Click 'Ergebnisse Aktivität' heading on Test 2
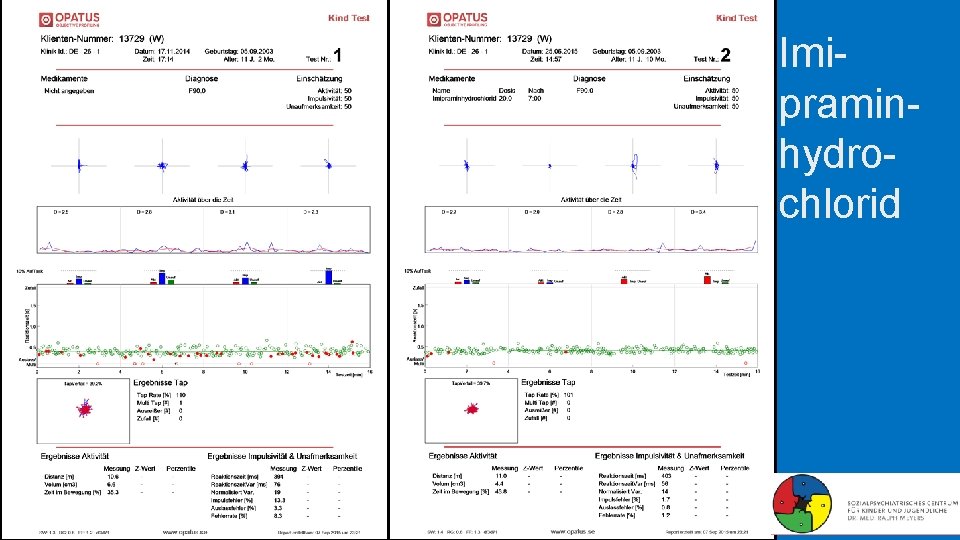The height and width of the screenshot is (540, 960). [463, 456]
